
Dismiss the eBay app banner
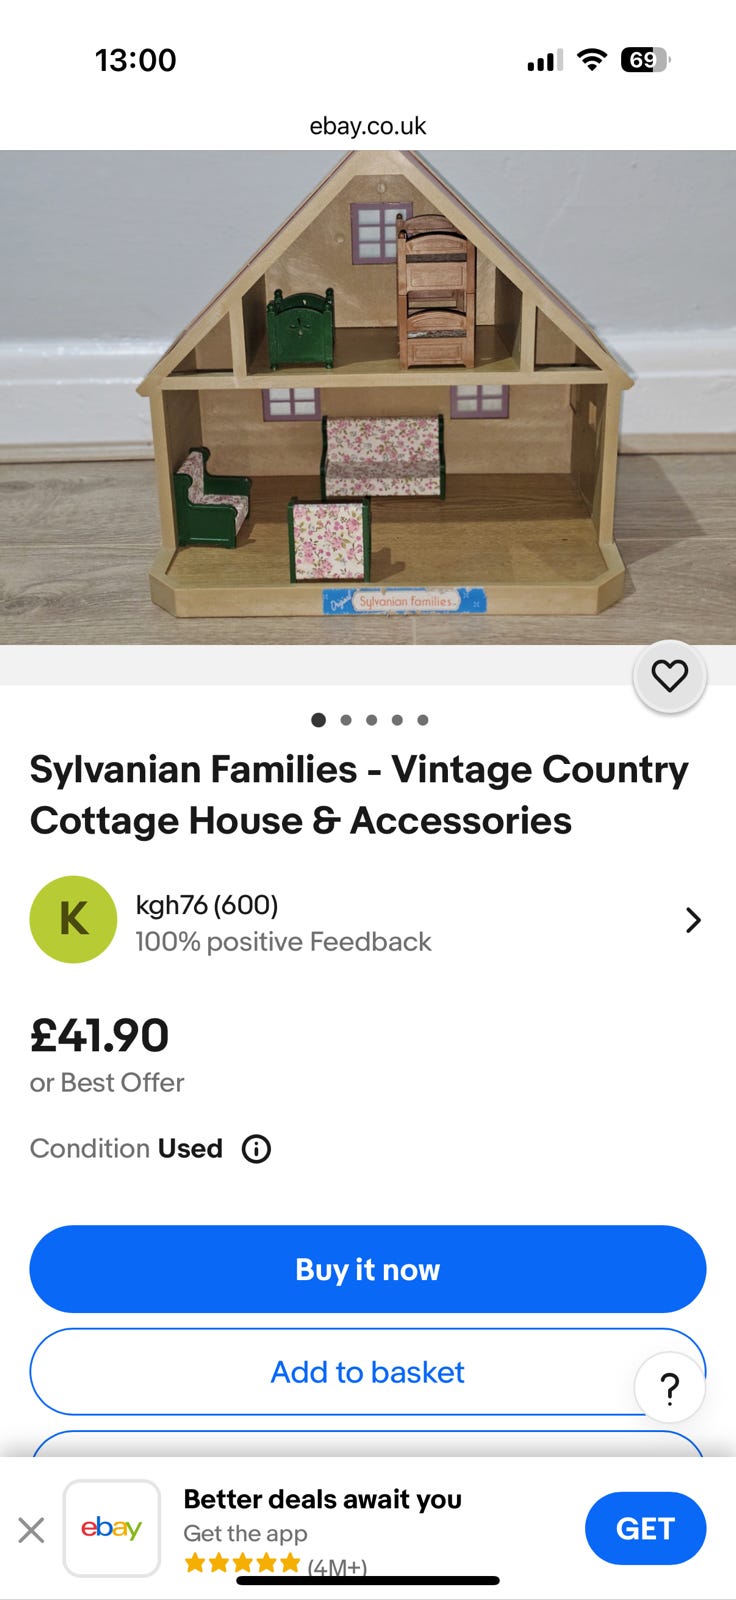click(x=31, y=1529)
